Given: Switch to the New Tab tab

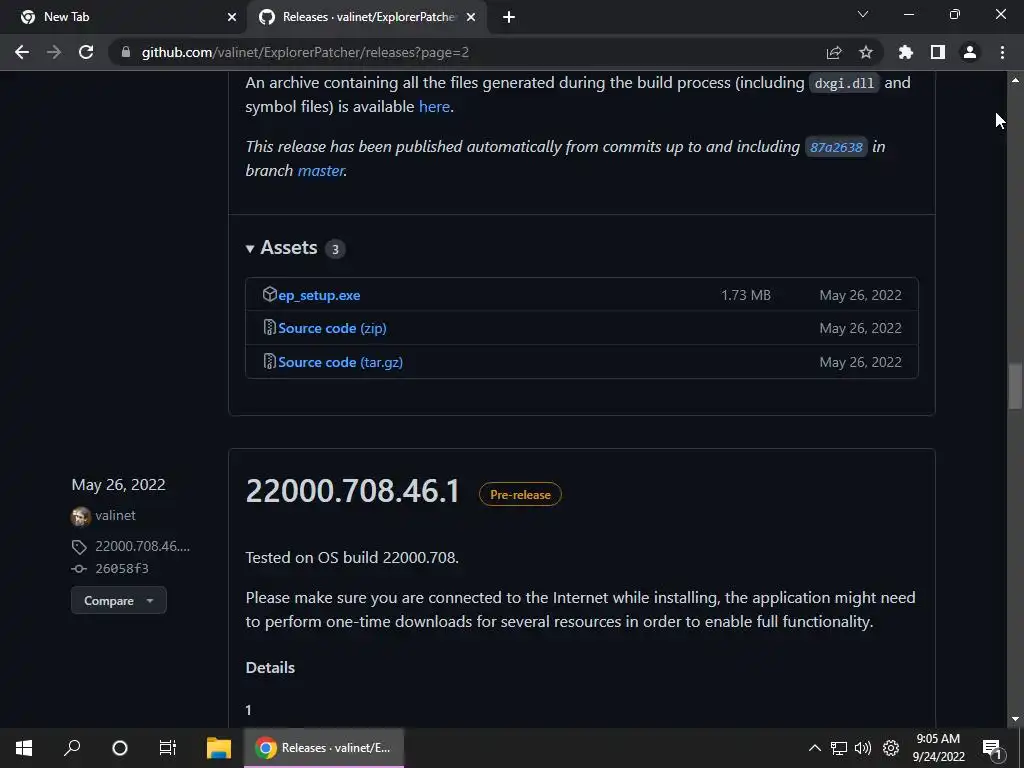Looking at the screenshot, I should (x=123, y=17).
